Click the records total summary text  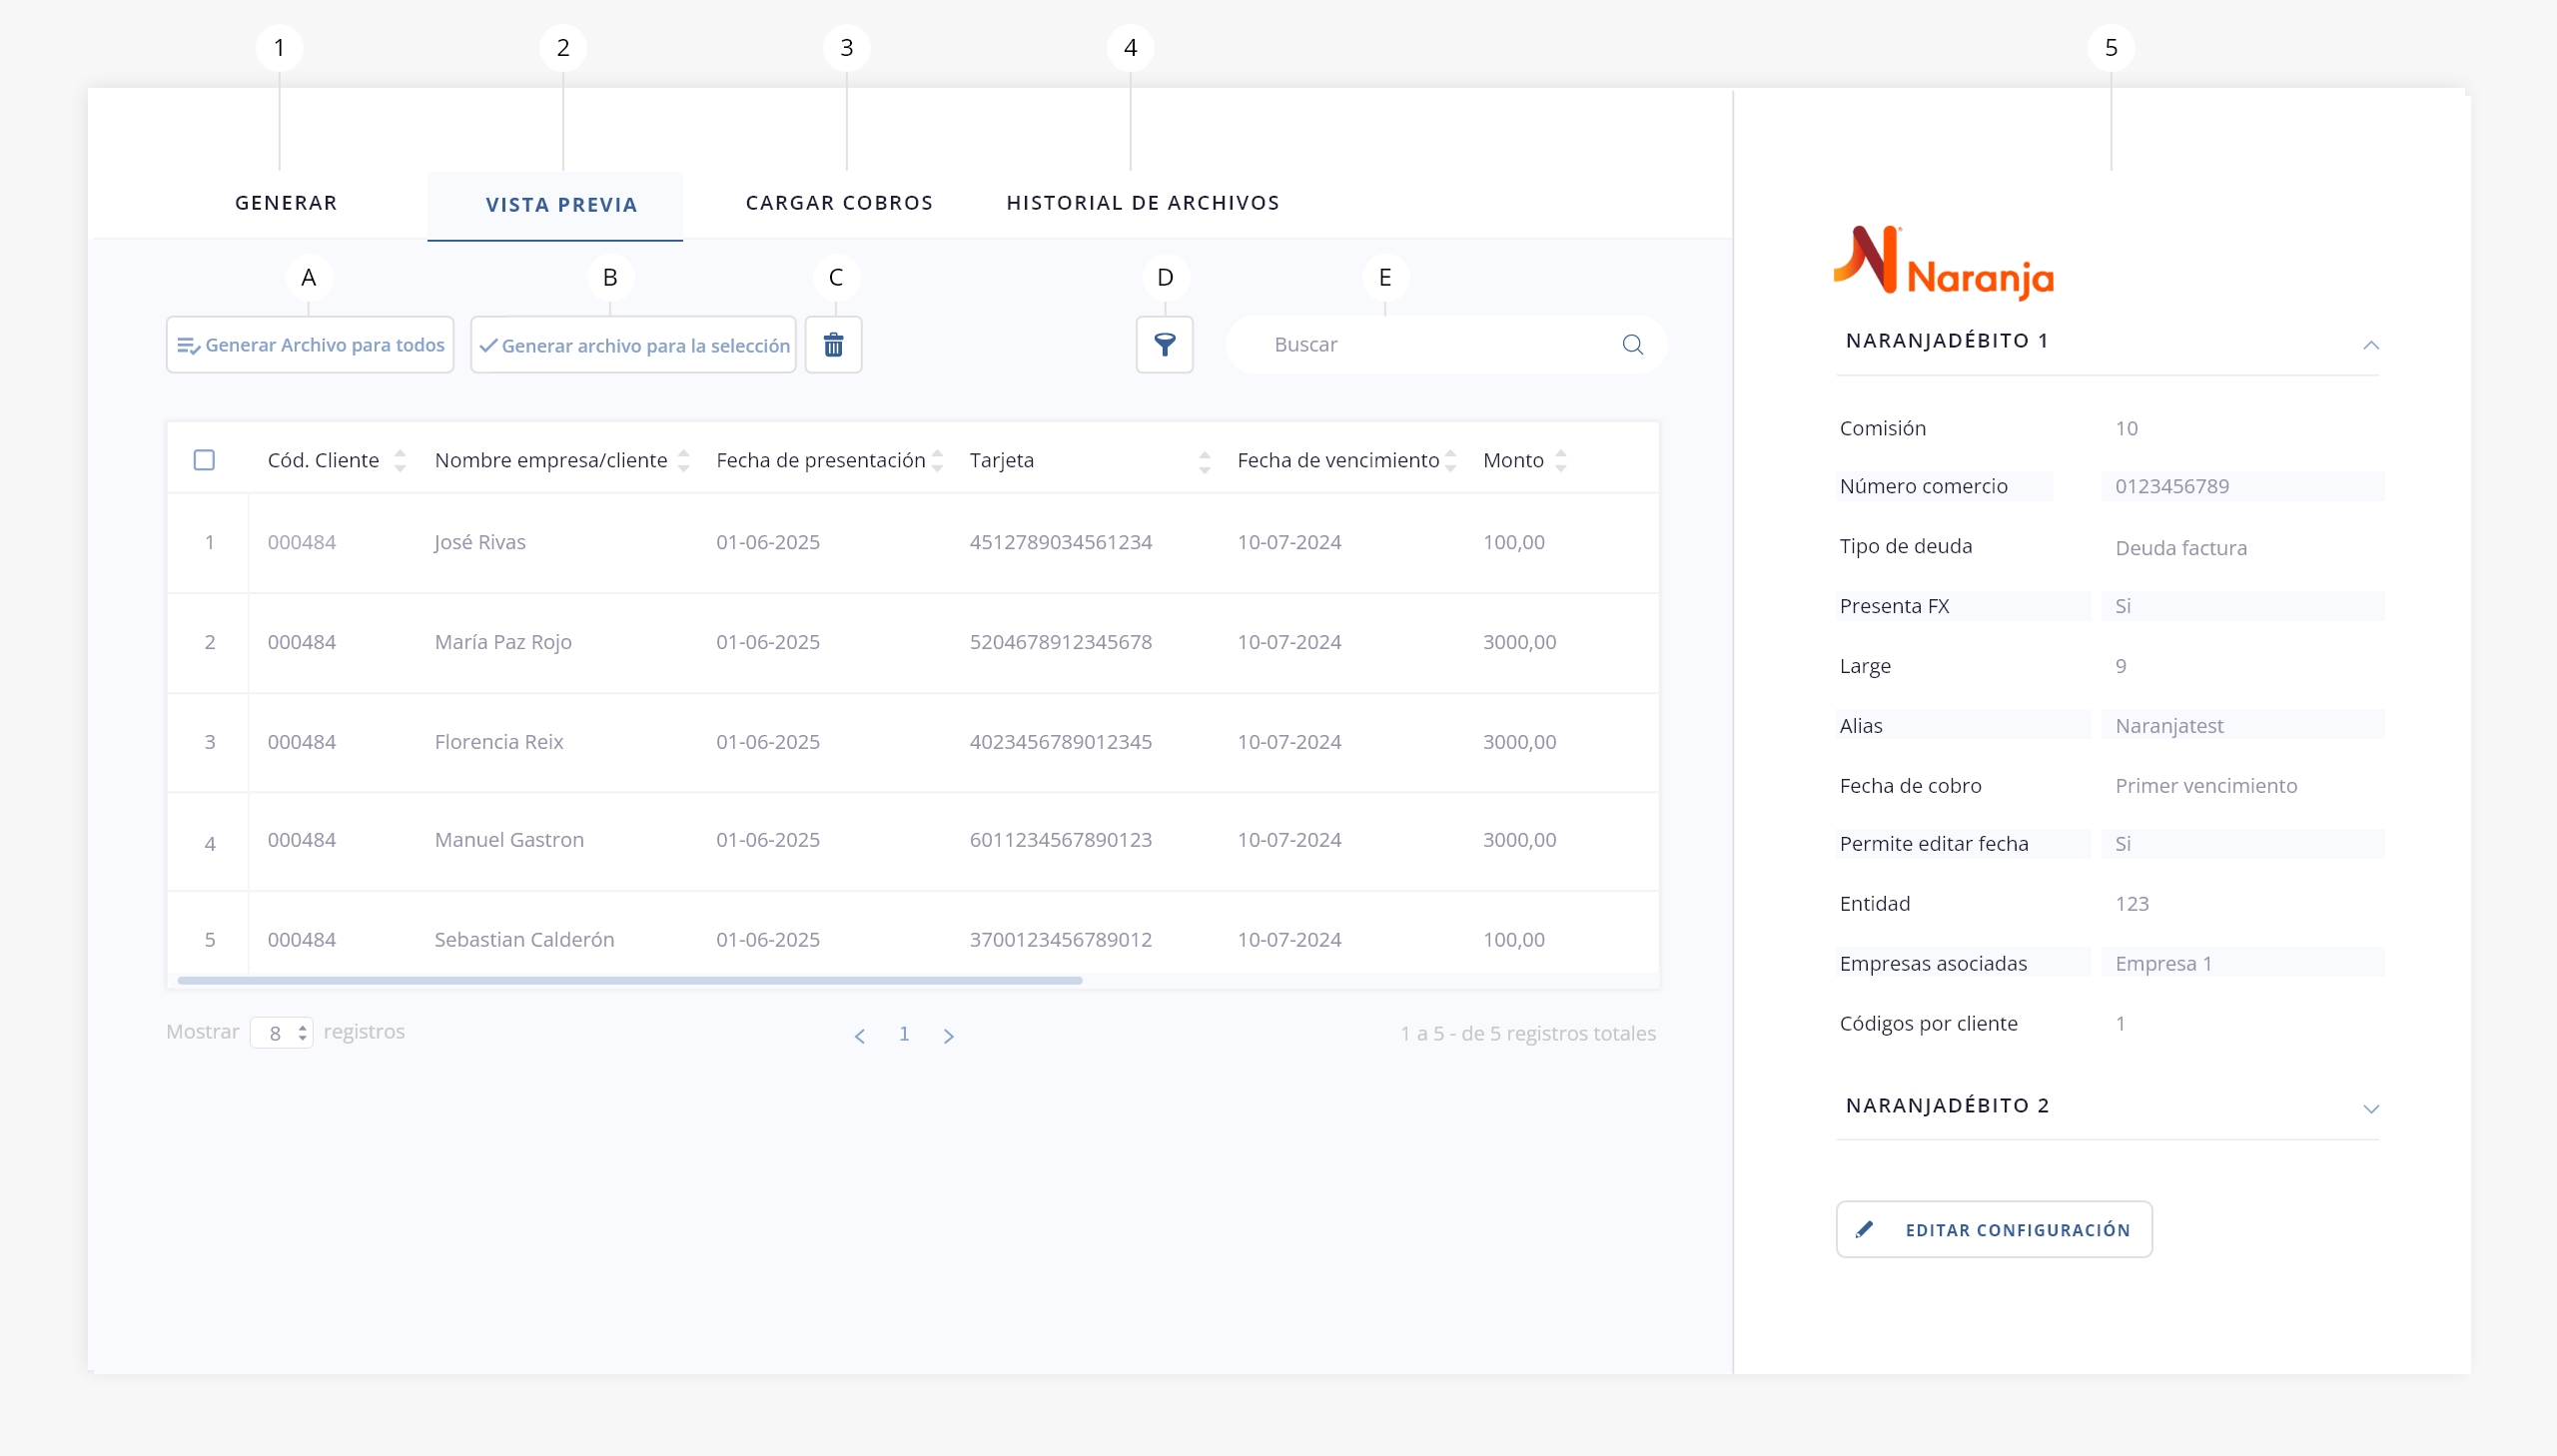click(1527, 1034)
